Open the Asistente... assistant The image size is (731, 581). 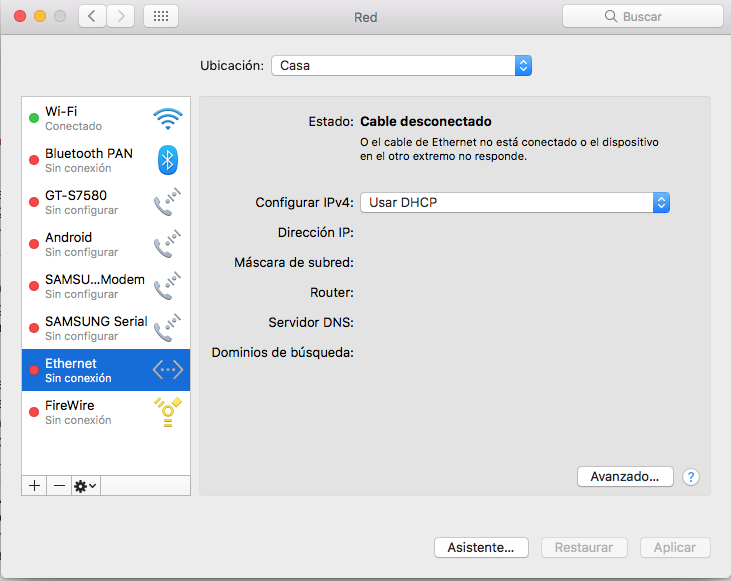(x=481, y=547)
